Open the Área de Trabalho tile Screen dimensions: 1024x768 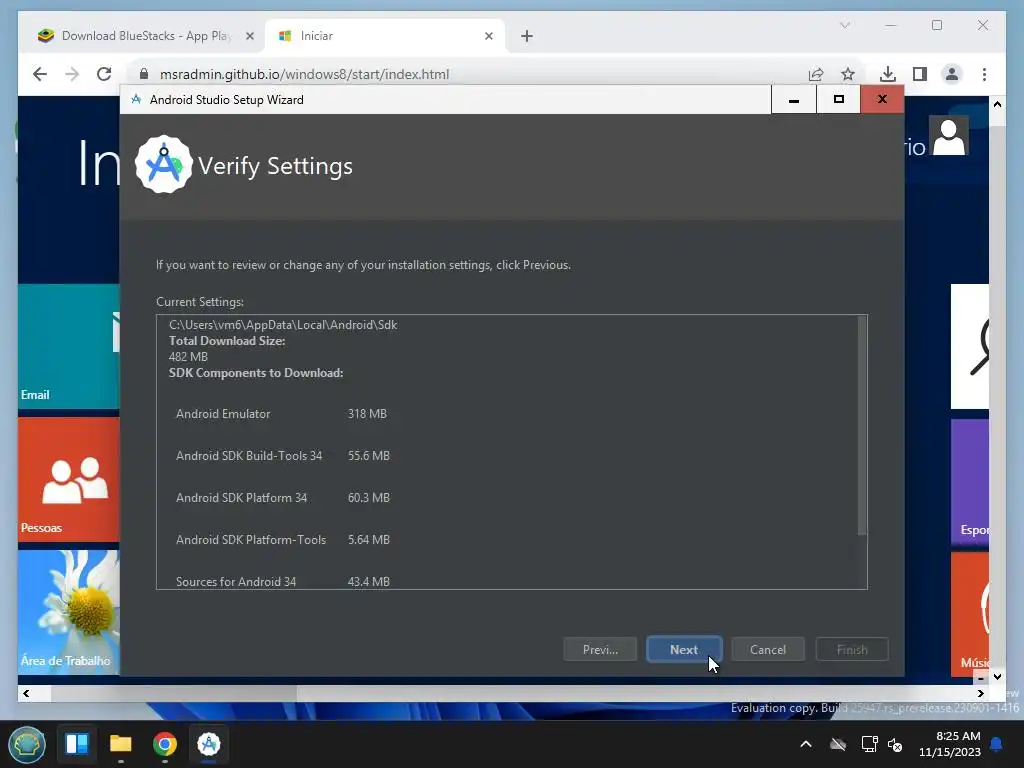[69, 612]
